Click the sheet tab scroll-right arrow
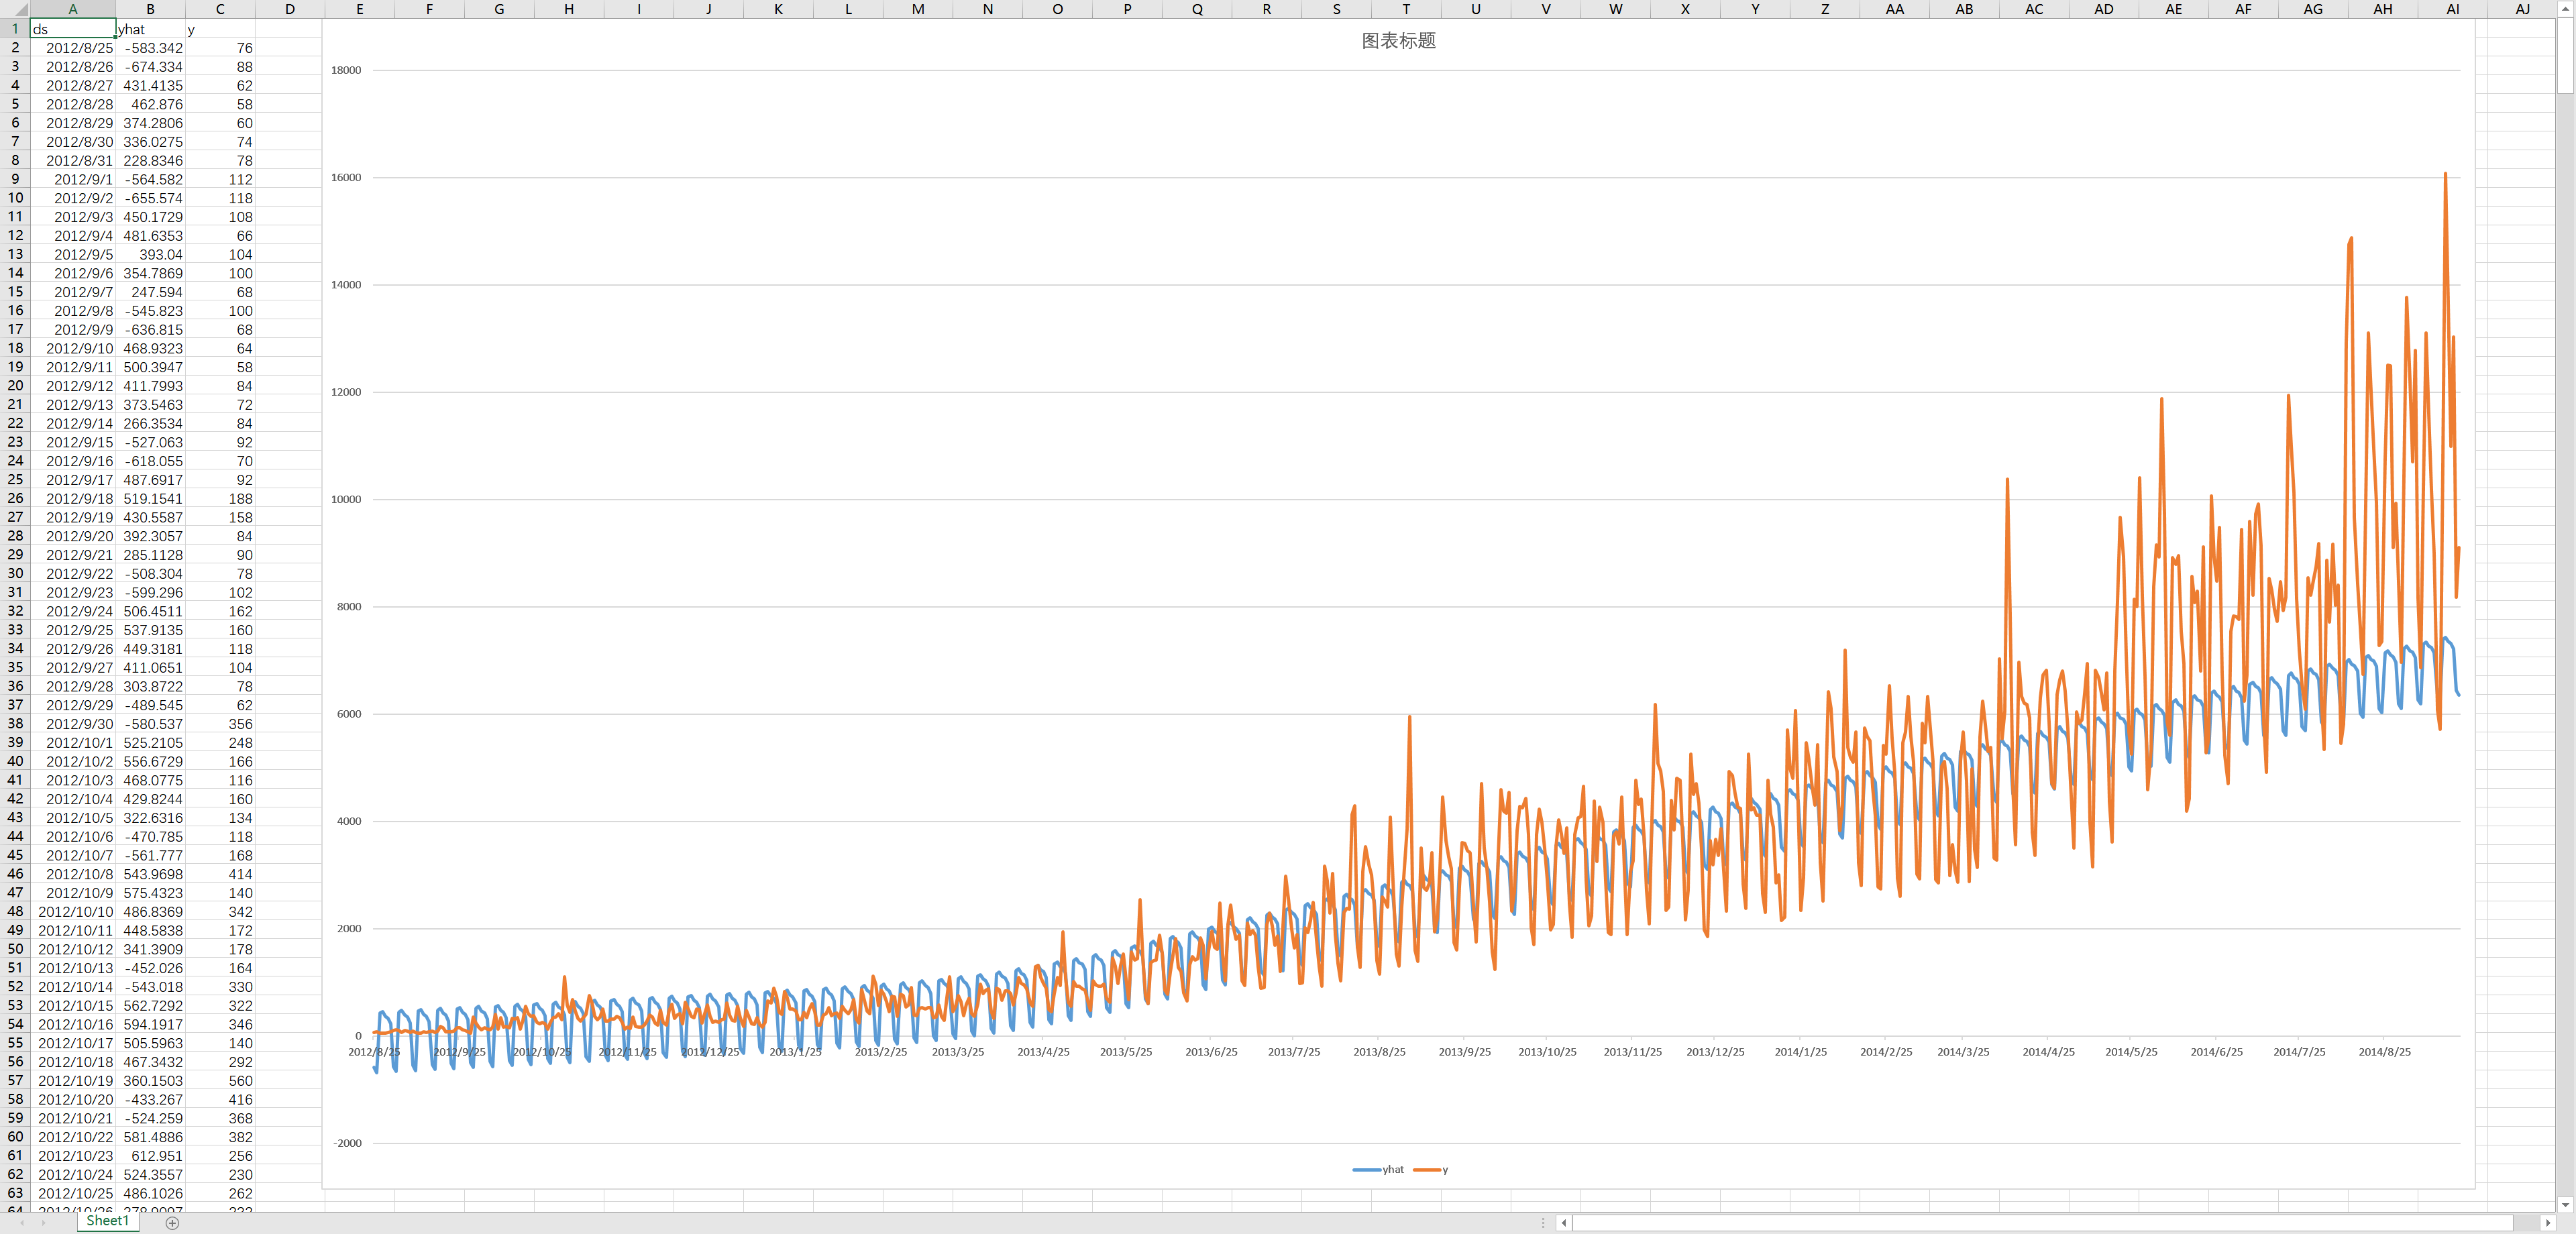Screen dimensions: 2576x1234 click(x=44, y=1223)
